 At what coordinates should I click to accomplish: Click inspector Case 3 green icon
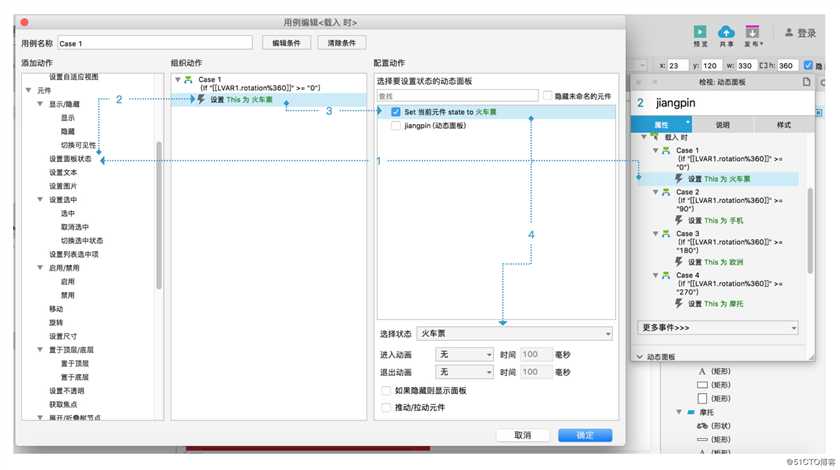pos(666,234)
